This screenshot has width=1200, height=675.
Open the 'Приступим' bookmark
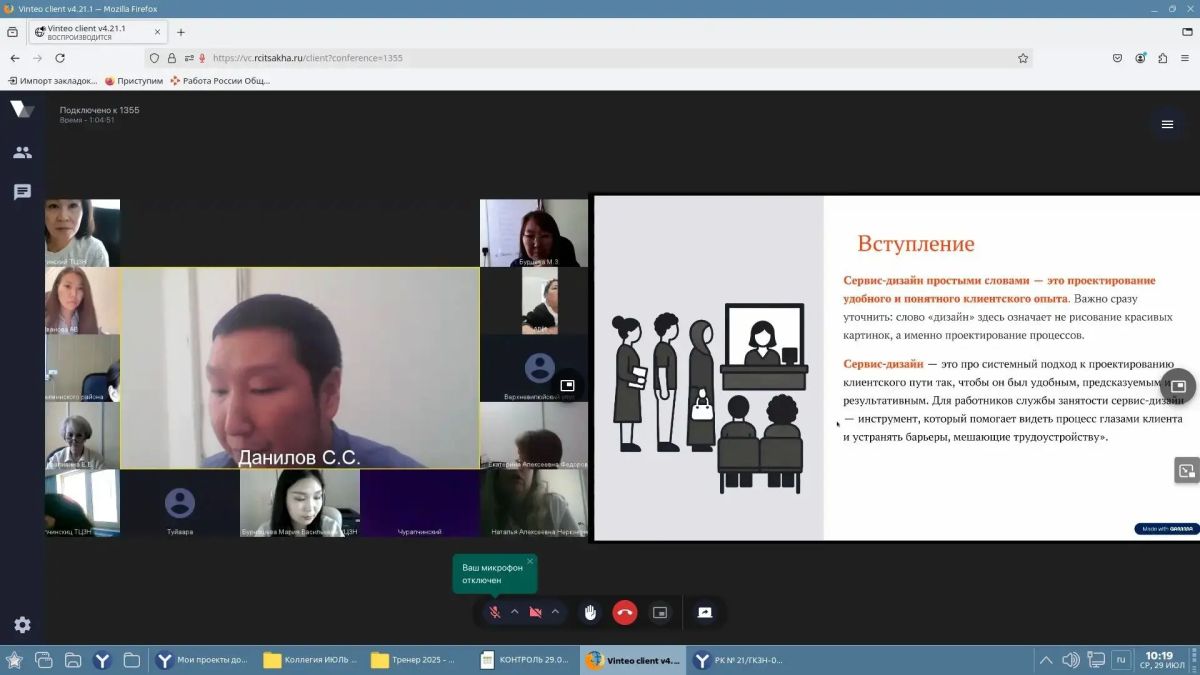pyautogui.click(x=134, y=80)
